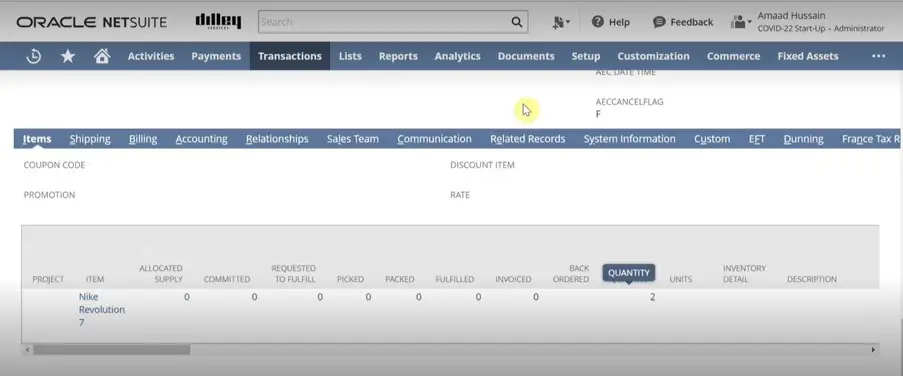Open the Activities menu

pos(151,56)
